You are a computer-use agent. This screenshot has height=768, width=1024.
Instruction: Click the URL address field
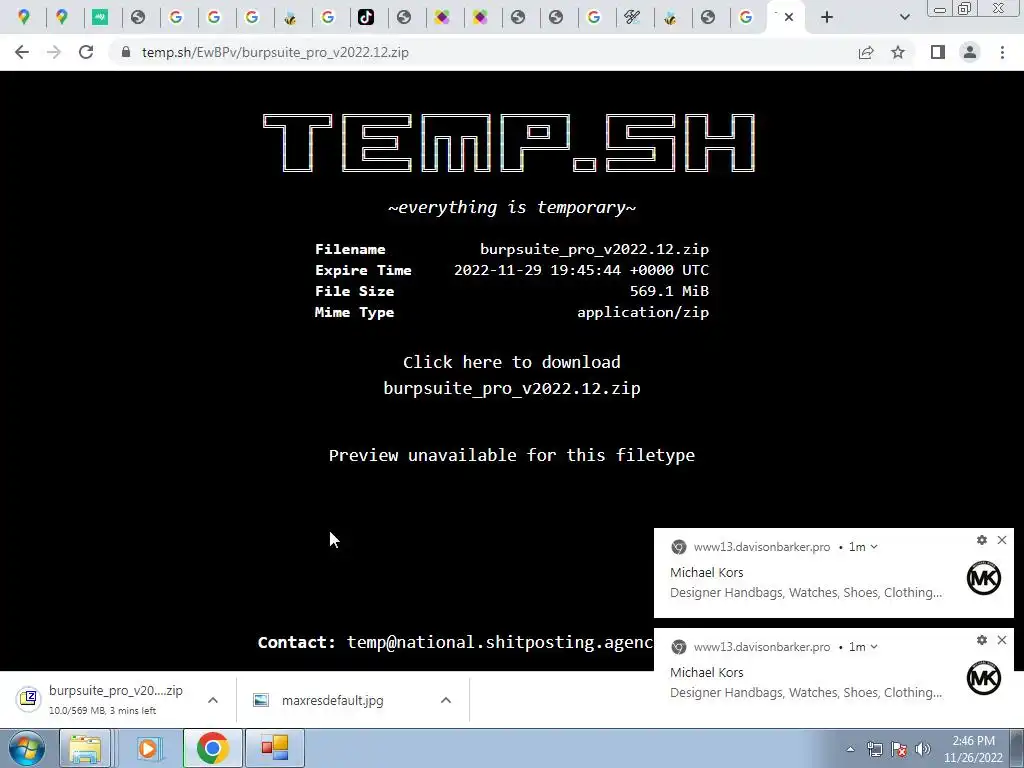[483, 52]
